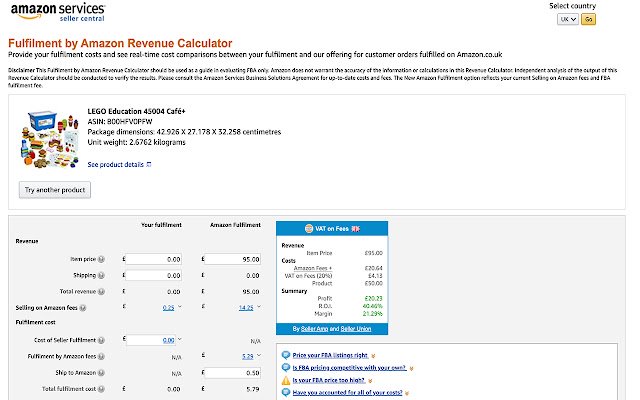This screenshot has height=400, width=640.
Task: Open the 5.29 Fulfilment by Amazon fees link
Action: tap(248, 356)
